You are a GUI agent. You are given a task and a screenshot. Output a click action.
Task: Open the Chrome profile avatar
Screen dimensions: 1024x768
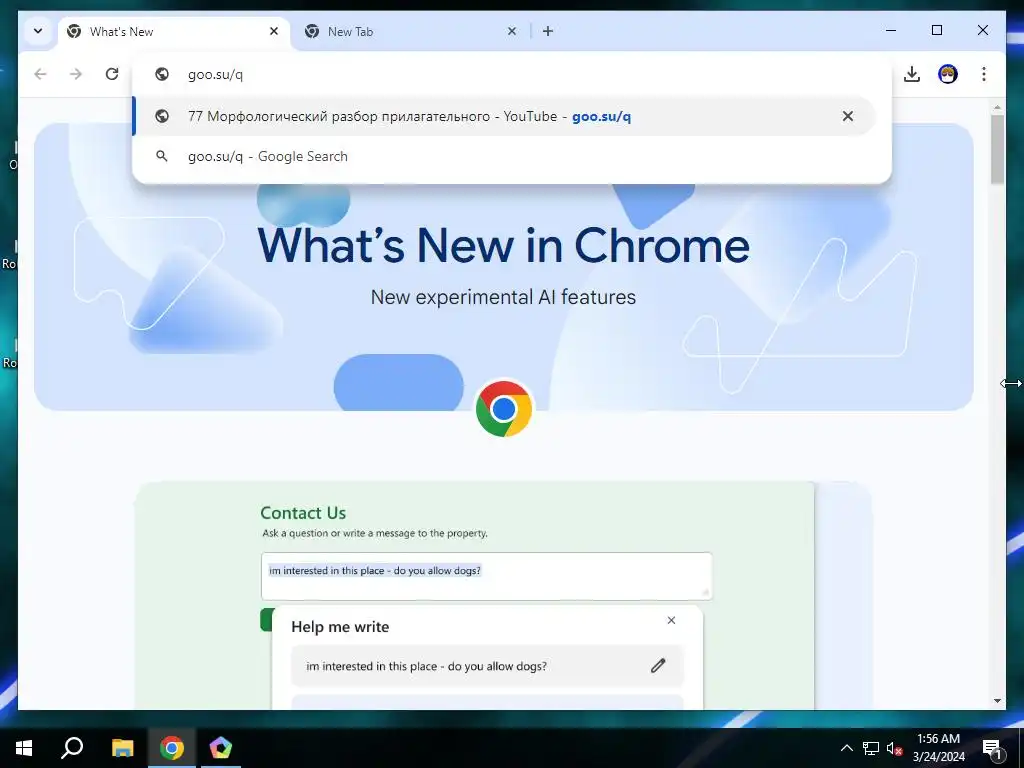coord(948,74)
